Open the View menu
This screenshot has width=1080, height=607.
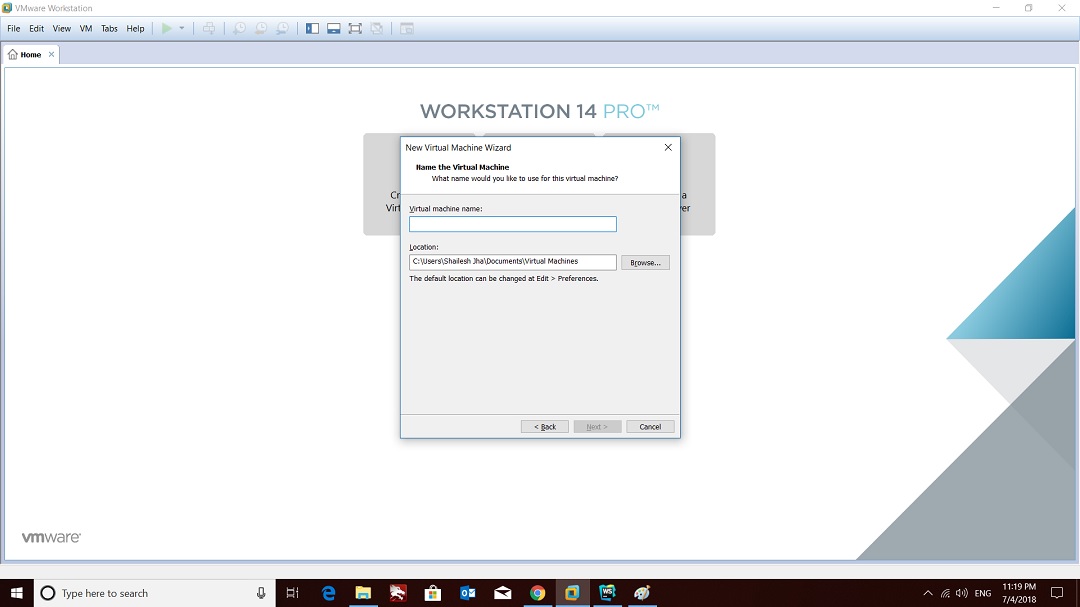[x=62, y=28]
